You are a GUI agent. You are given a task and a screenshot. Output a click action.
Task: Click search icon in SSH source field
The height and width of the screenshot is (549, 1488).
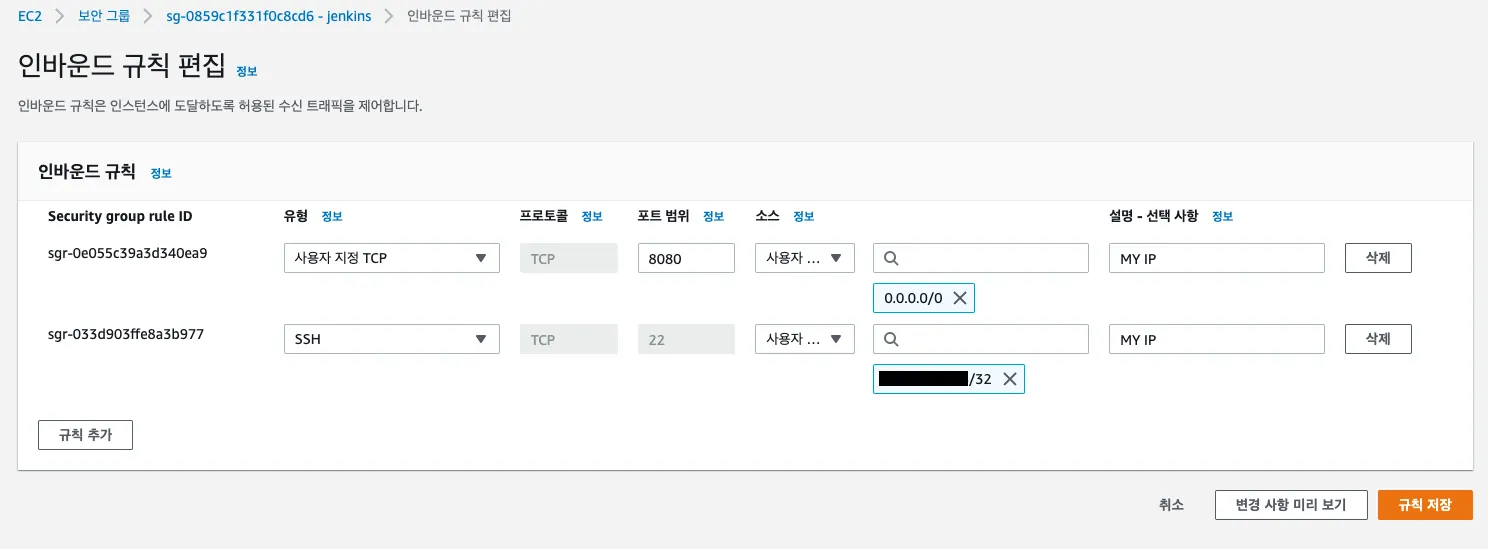tap(891, 340)
